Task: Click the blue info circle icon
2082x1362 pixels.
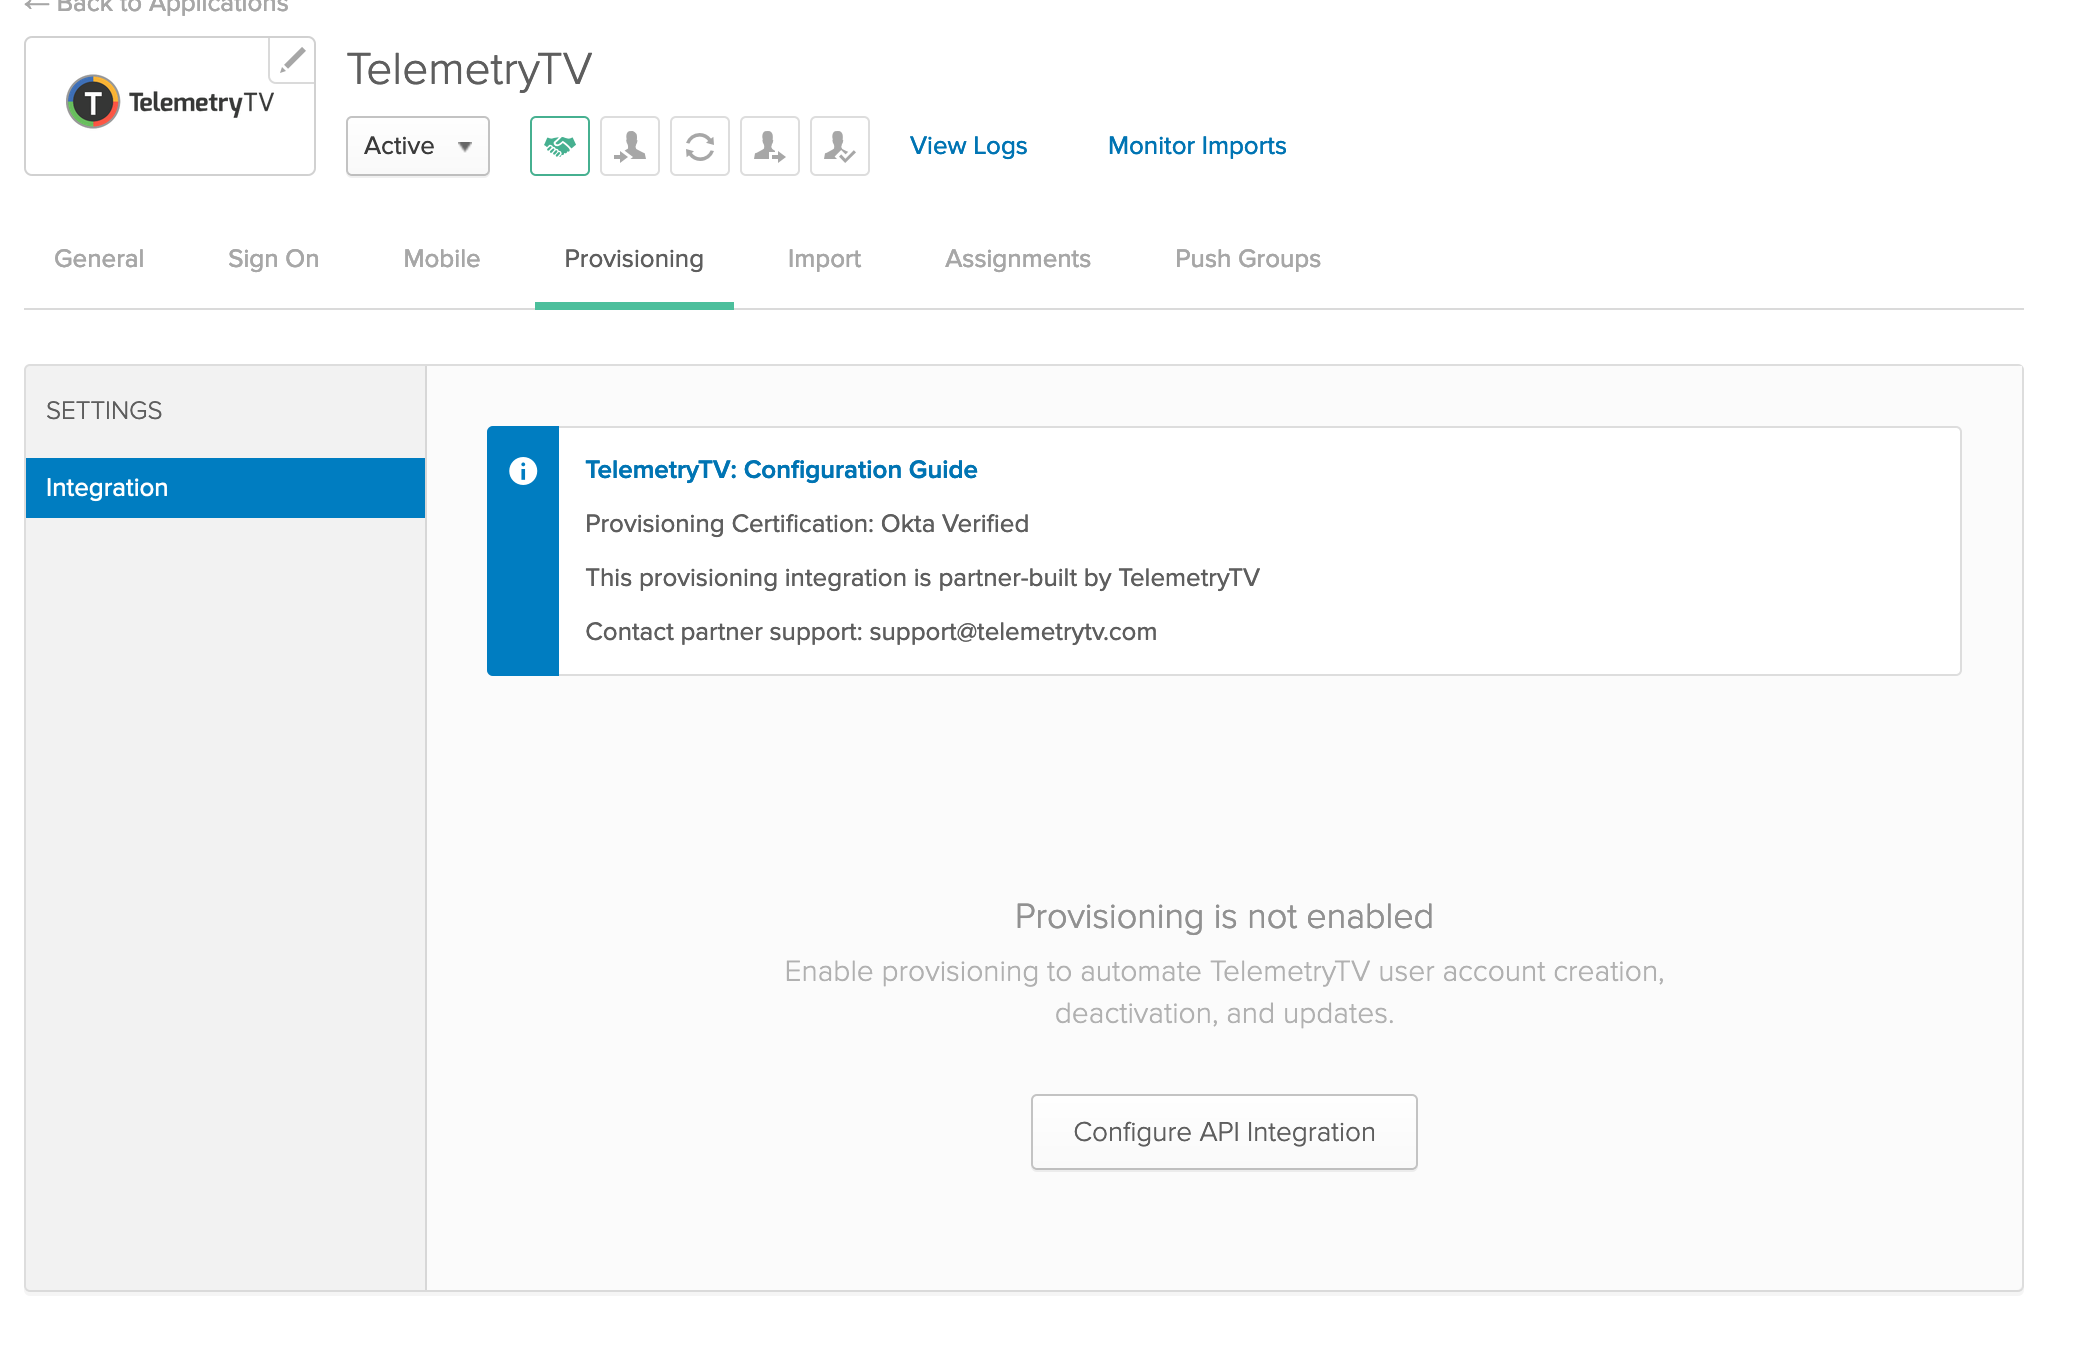Action: 523,471
